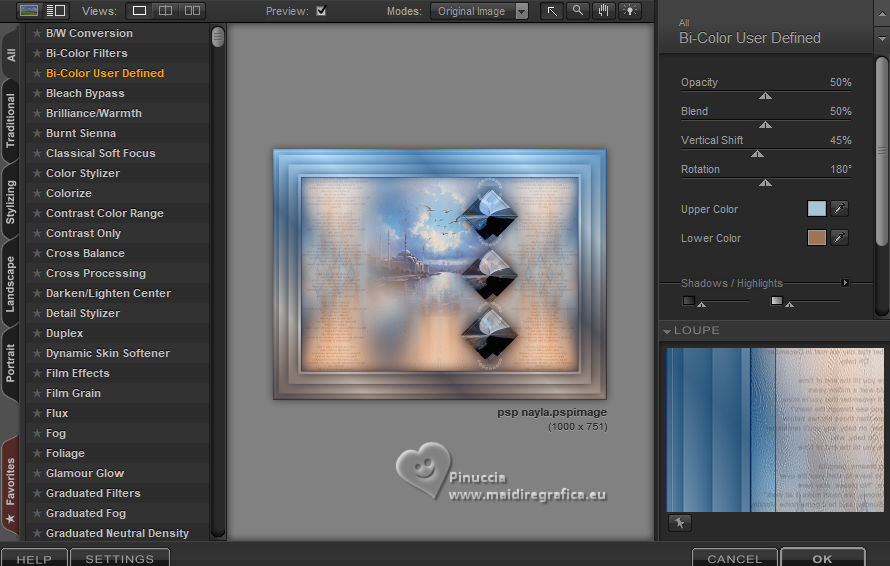
Task: Click the HELP button
Action: tap(34, 559)
